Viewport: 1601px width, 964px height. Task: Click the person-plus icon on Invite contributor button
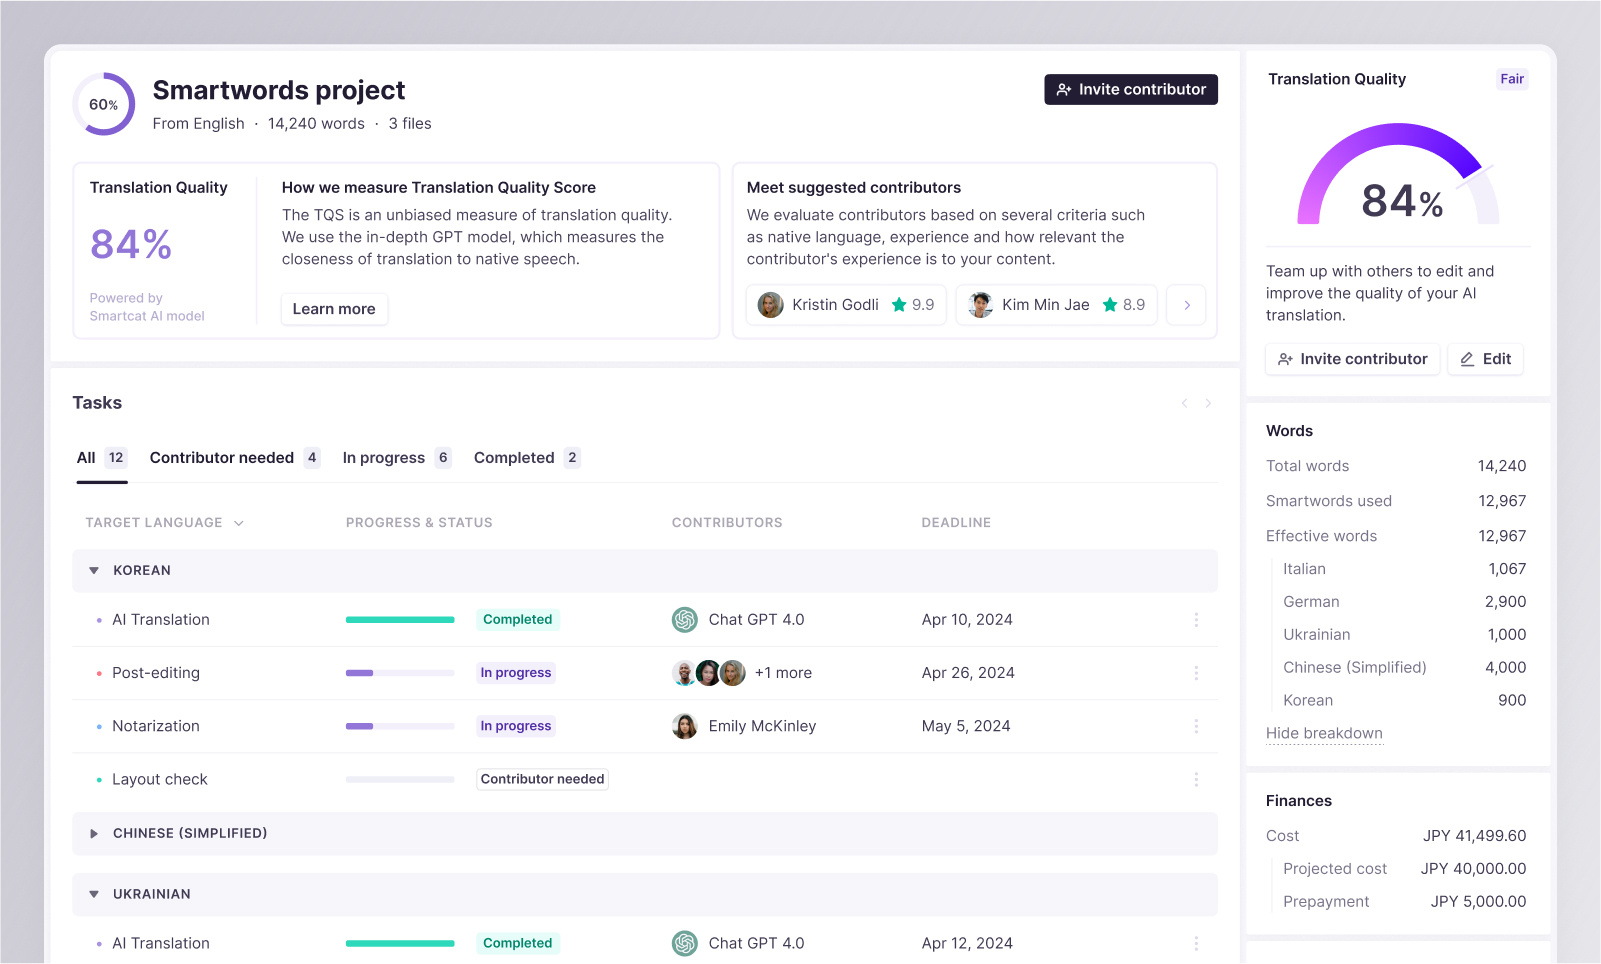(x=1063, y=89)
